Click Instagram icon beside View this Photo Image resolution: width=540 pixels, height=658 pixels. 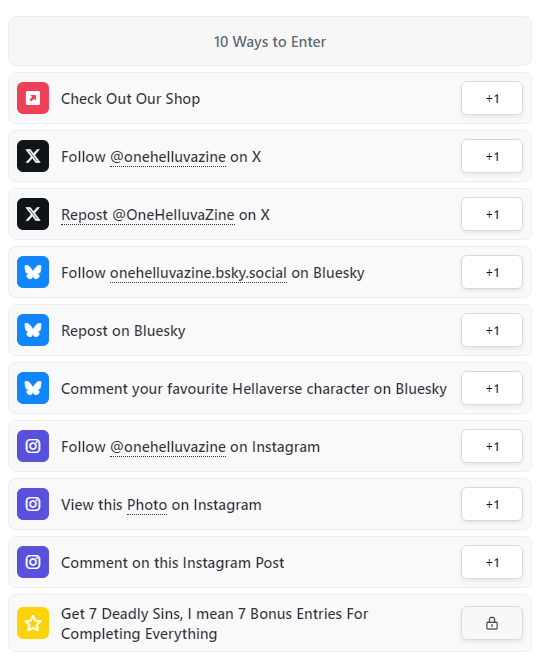tap(33, 504)
